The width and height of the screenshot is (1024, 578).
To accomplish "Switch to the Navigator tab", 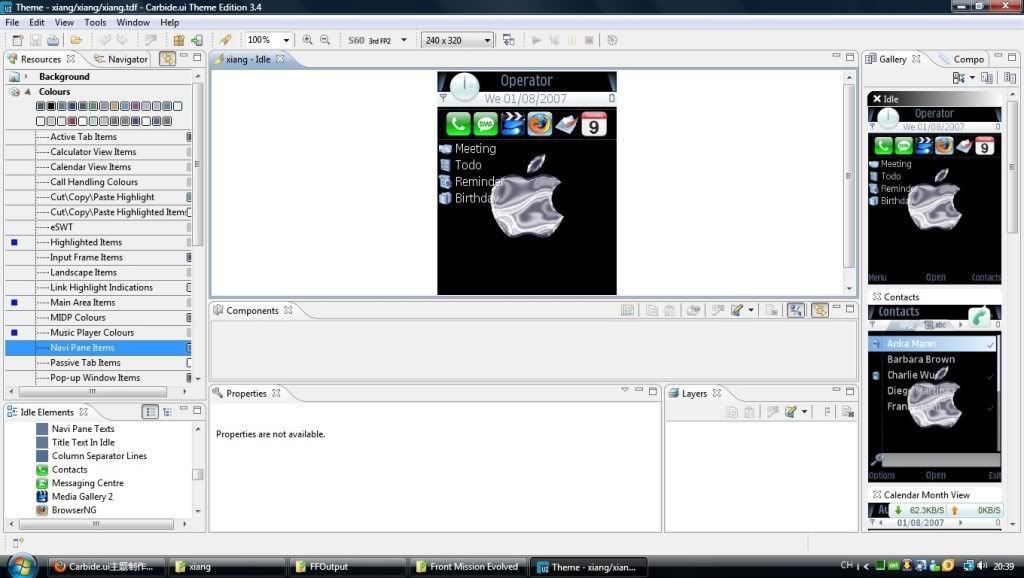I will pos(121,59).
